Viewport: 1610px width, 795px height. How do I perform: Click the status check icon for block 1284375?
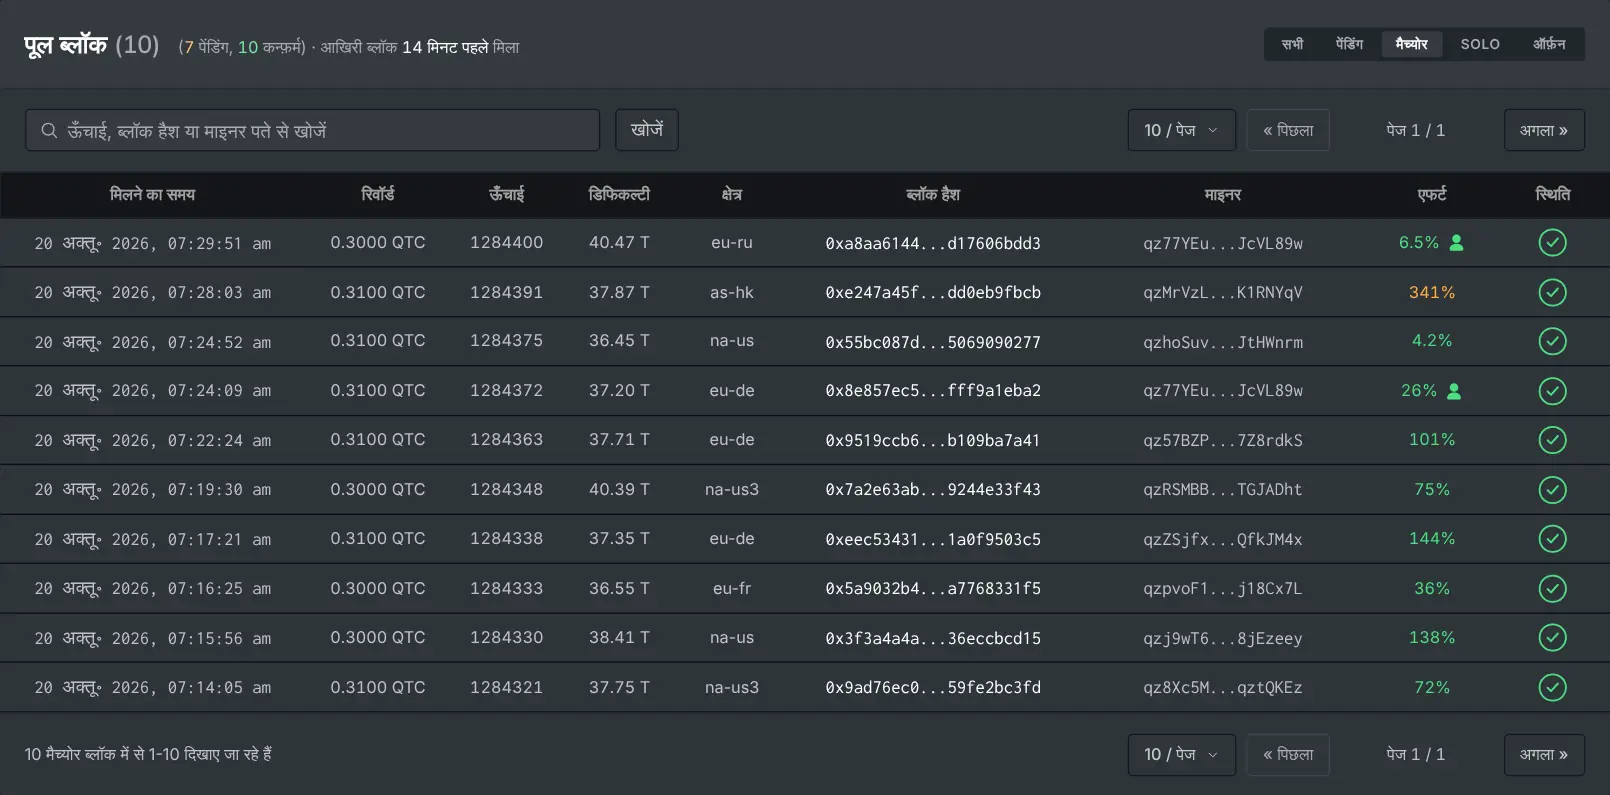point(1552,341)
